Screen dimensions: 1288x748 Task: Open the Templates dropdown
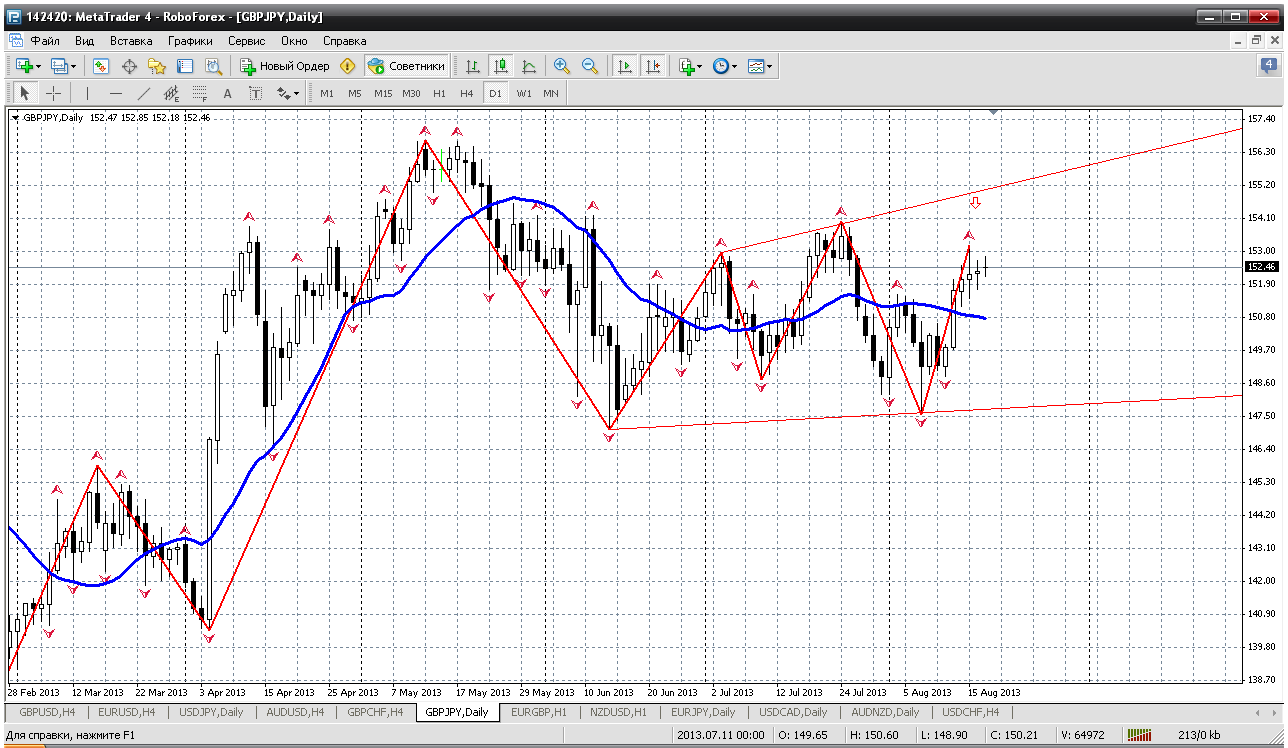click(760, 66)
